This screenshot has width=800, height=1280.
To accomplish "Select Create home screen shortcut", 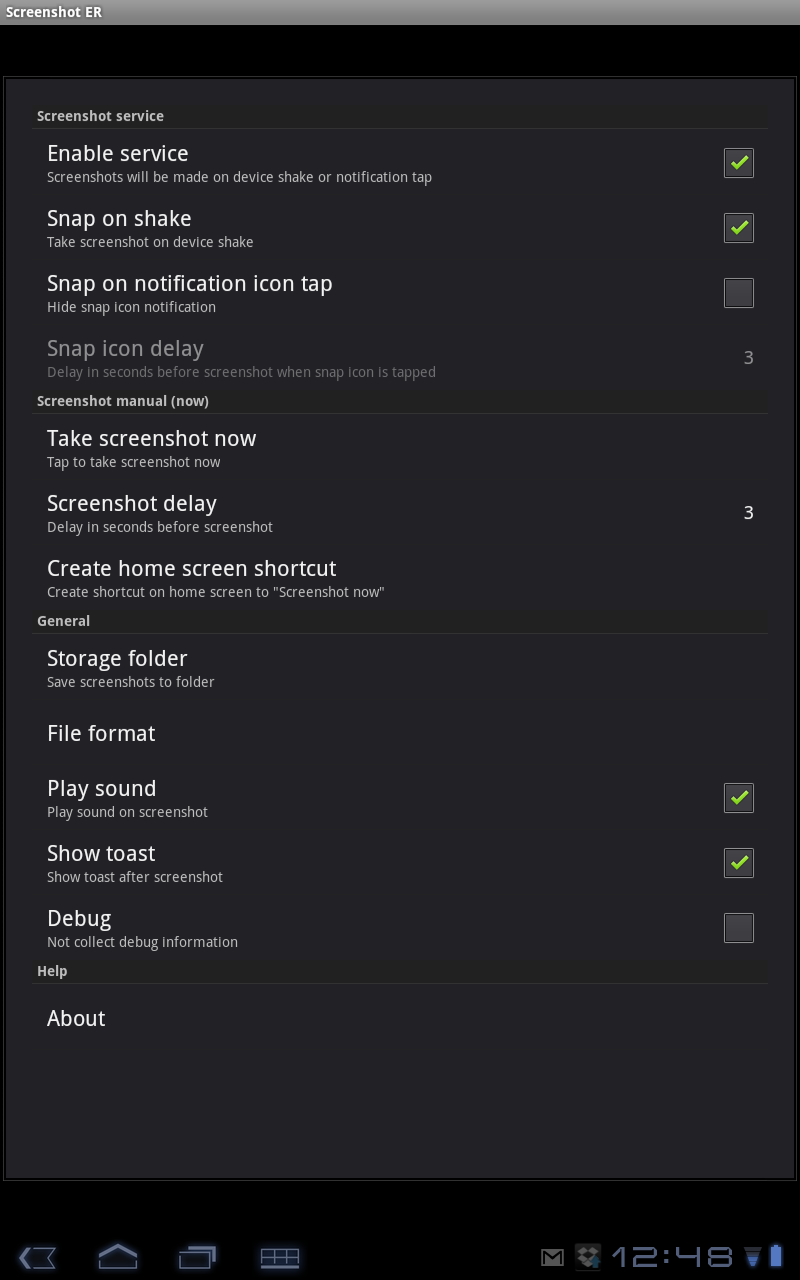I will (x=400, y=578).
